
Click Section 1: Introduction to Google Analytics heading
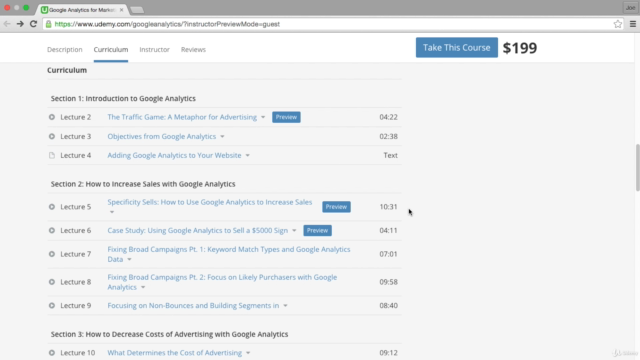tap(123, 98)
